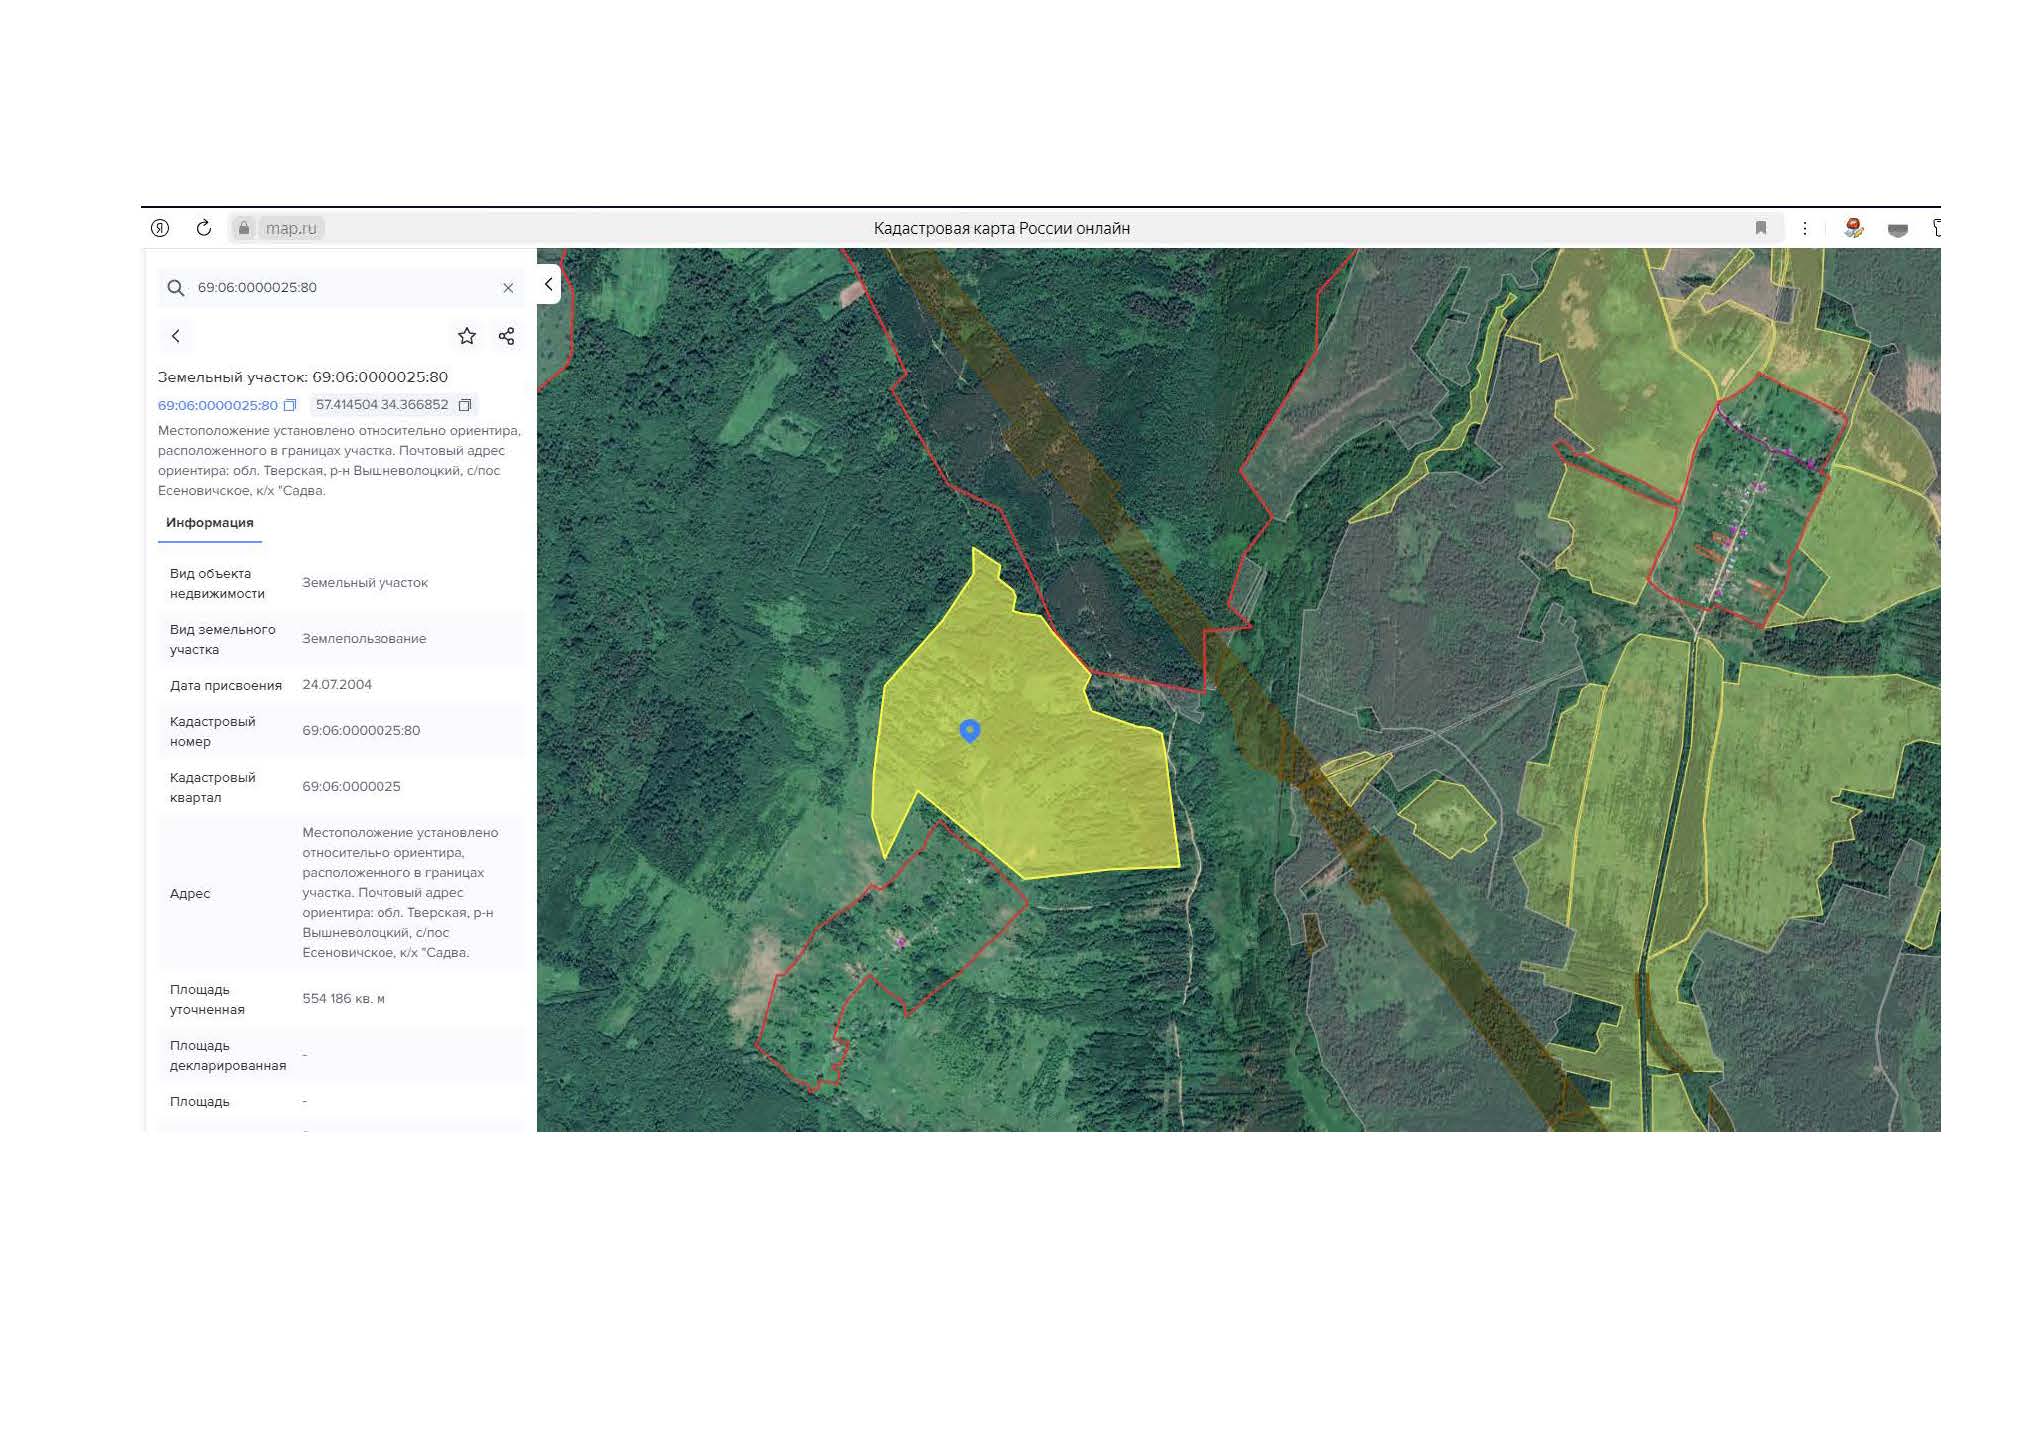The image size is (2035, 1439).
Task: Open the Информация tab
Action: click(x=210, y=523)
